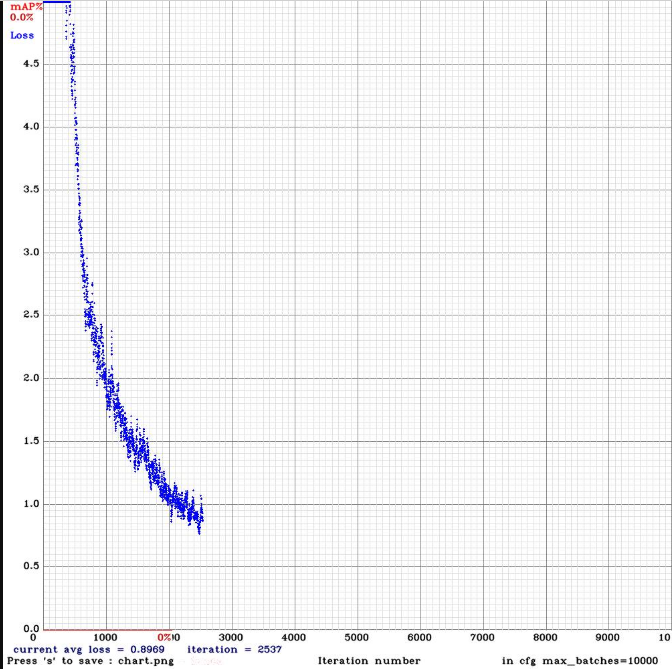Viewport: 672px width, 669px height.
Task: Click the x-axis label '3000'
Action: 231,637
